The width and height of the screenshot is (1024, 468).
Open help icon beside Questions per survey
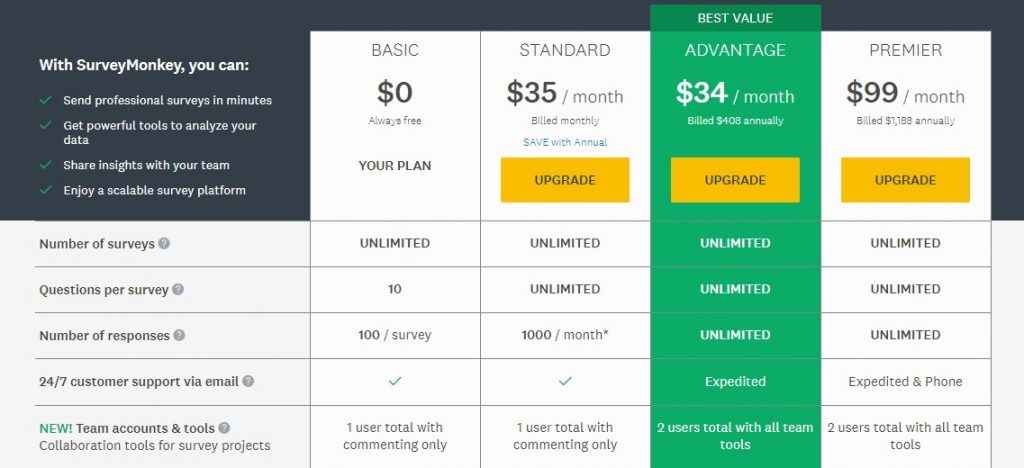pos(178,289)
